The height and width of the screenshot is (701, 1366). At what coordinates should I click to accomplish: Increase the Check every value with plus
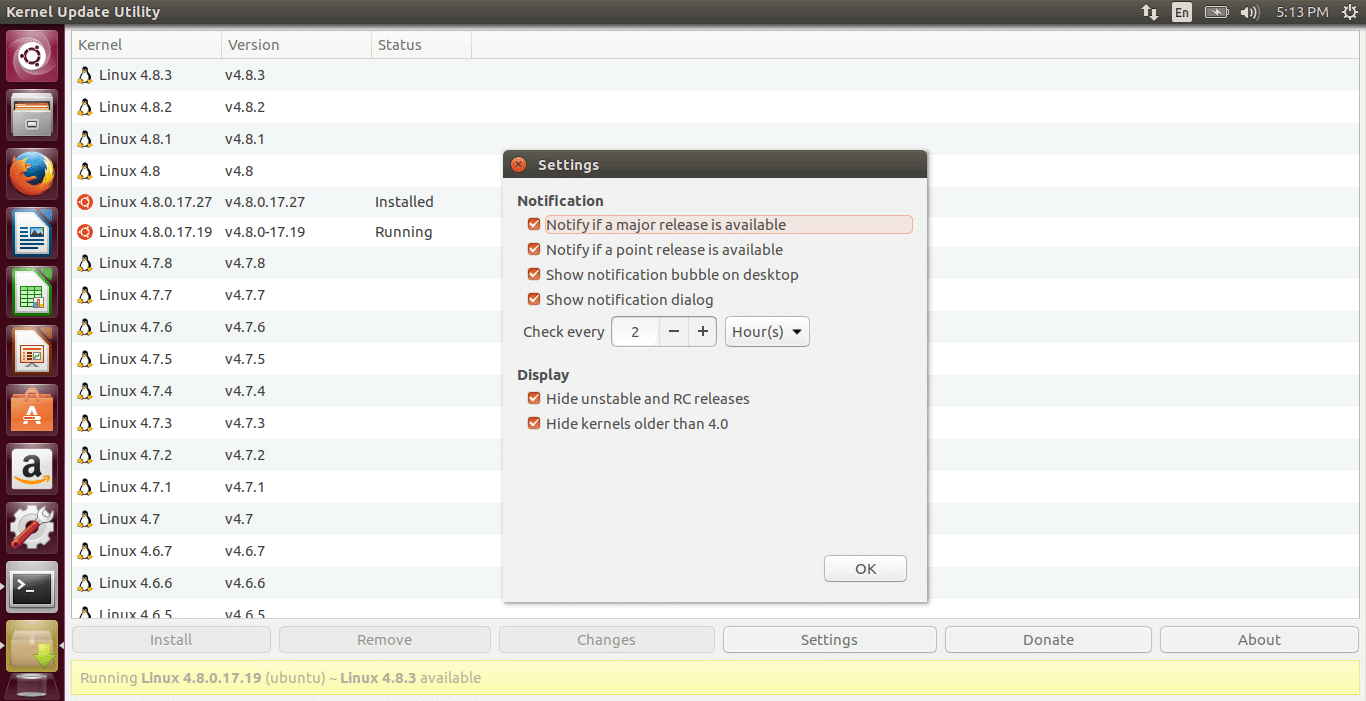click(703, 332)
